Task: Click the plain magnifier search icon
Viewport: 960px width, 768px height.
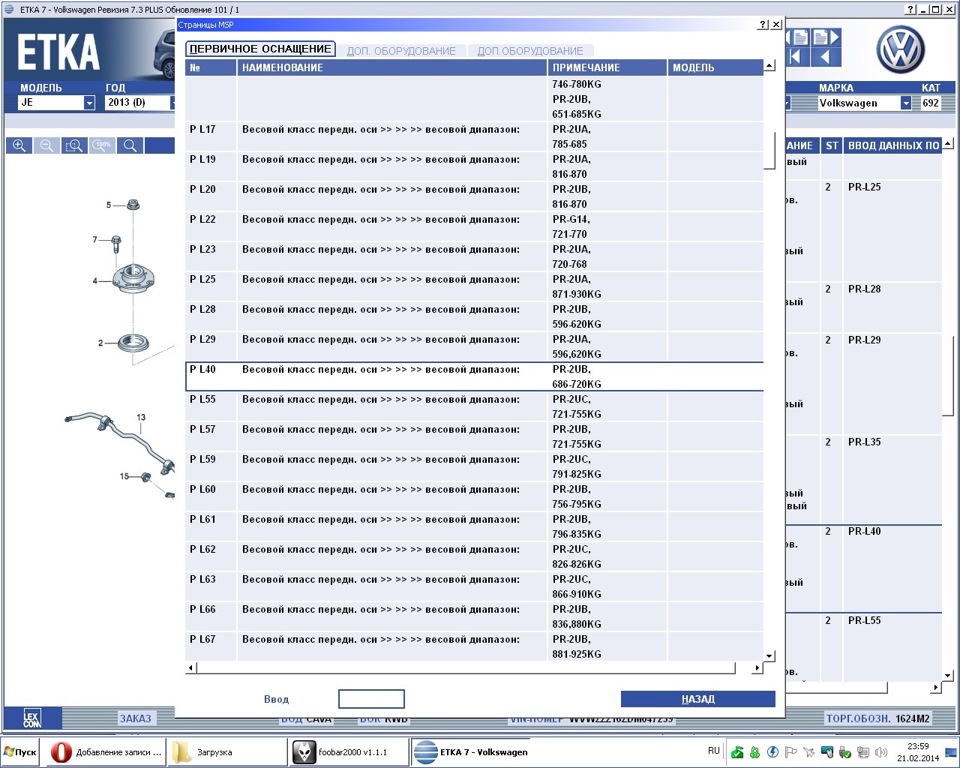Action: tap(130, 146)
